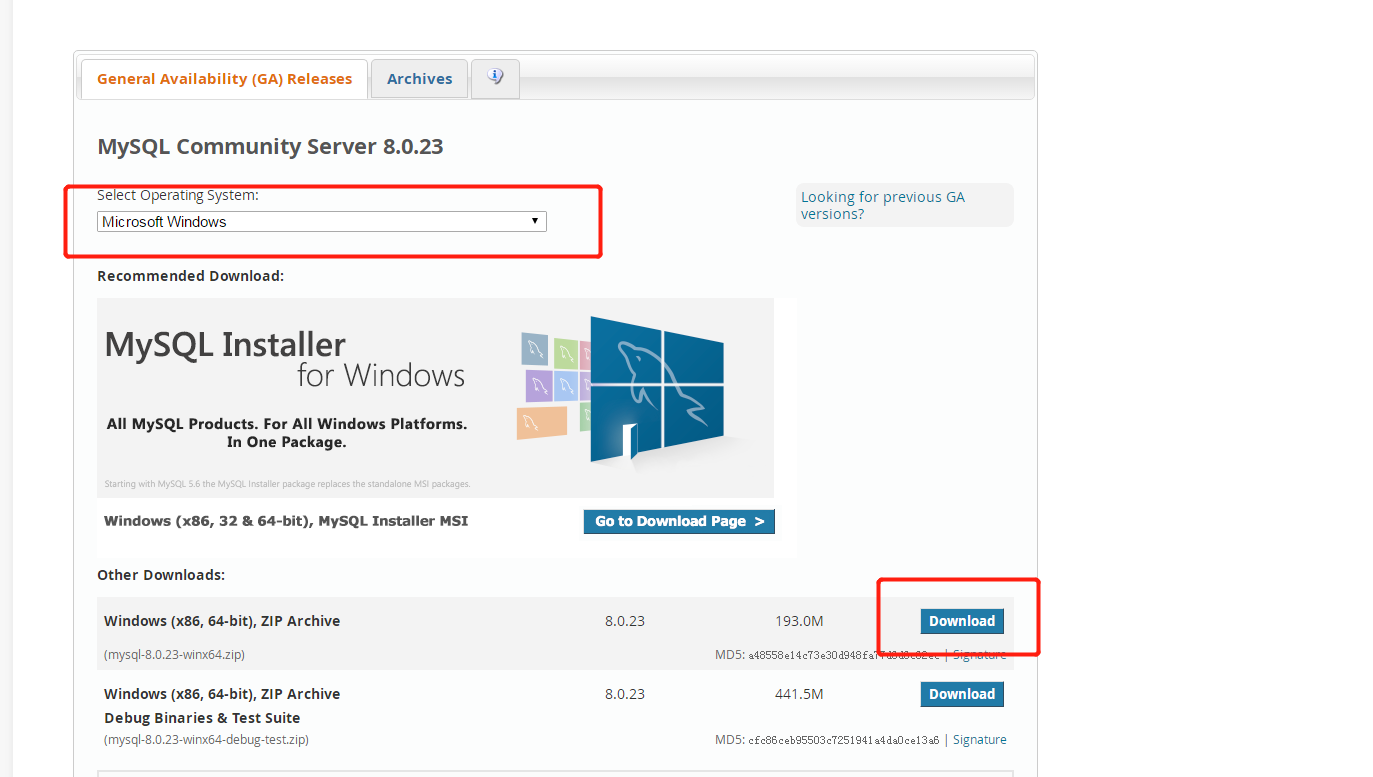Viewport: 1373px width, 777px height.
Task: Select the 'MySQL Community Server 8.0.23' heading
Action: click(x=270, y=147)
